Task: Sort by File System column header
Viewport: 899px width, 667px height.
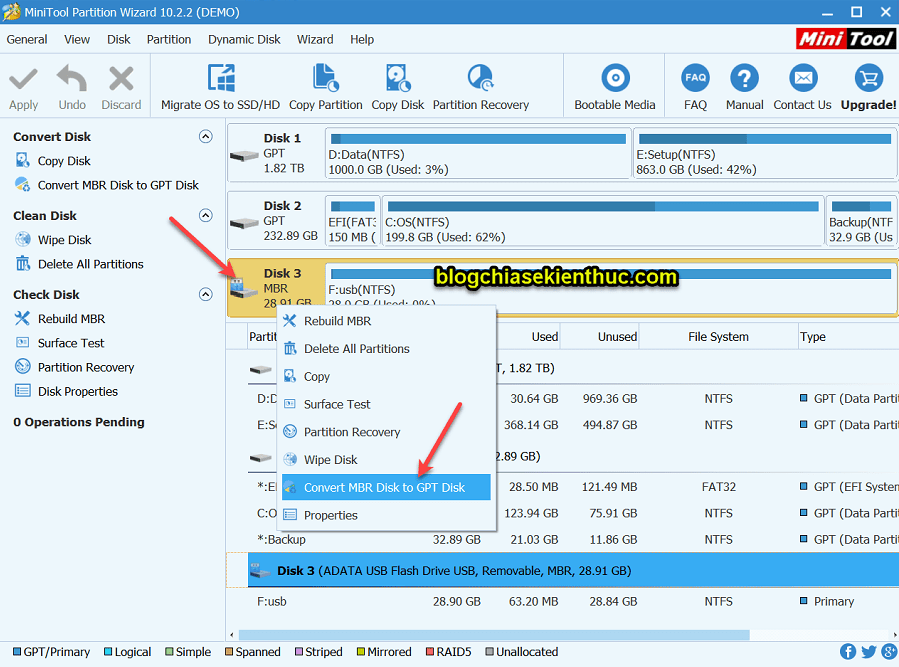Action: [718, 337]
